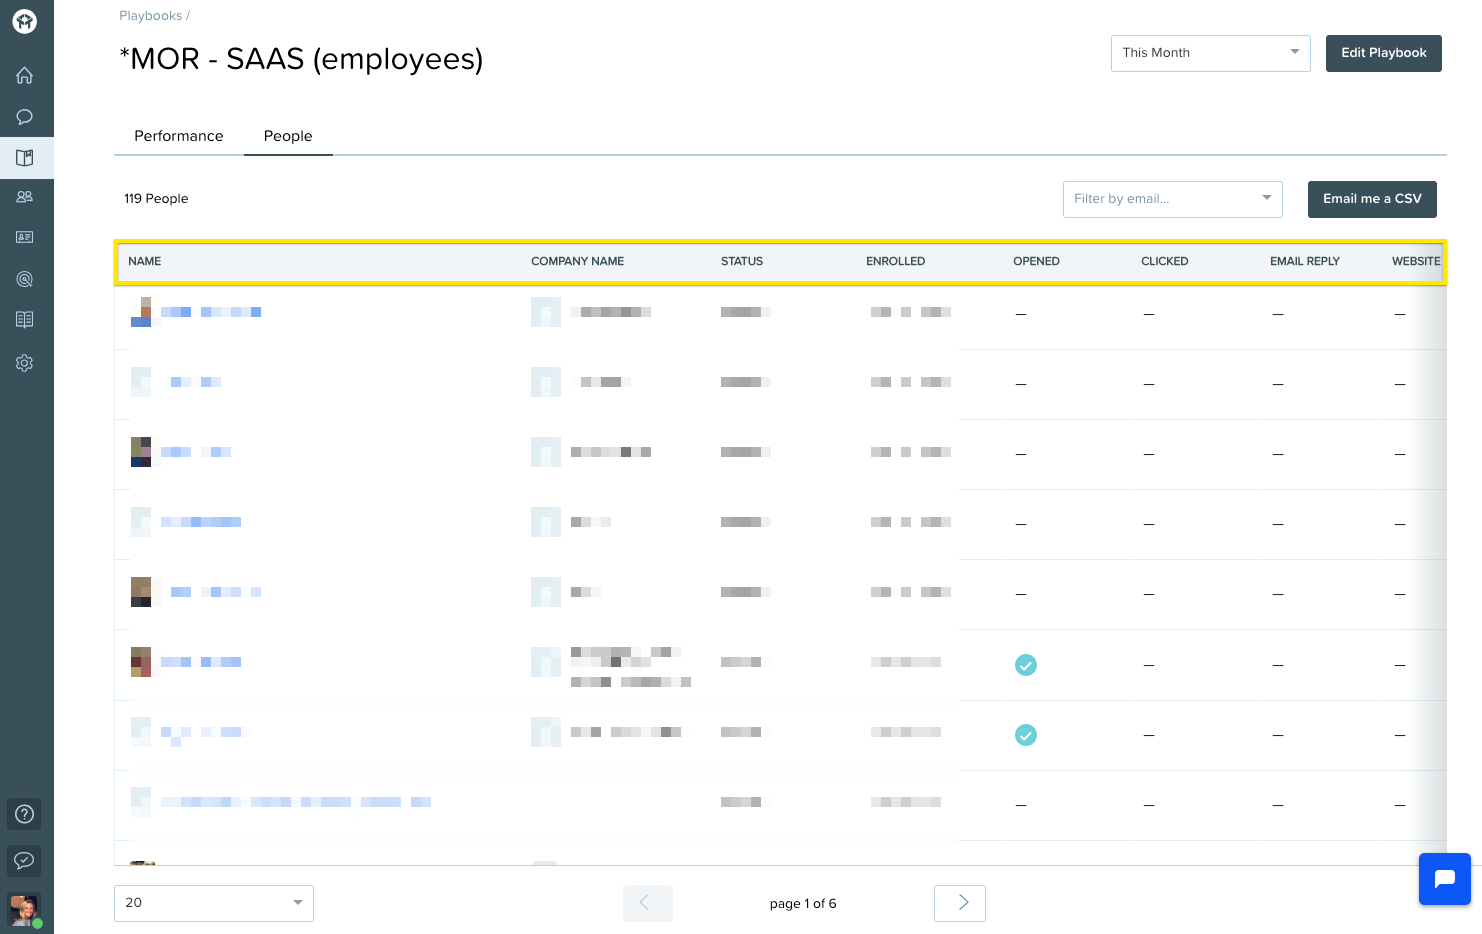Click the first row's contact avatar thumbnail
This screenshot has width=1482, height=934.
point(141,312)
